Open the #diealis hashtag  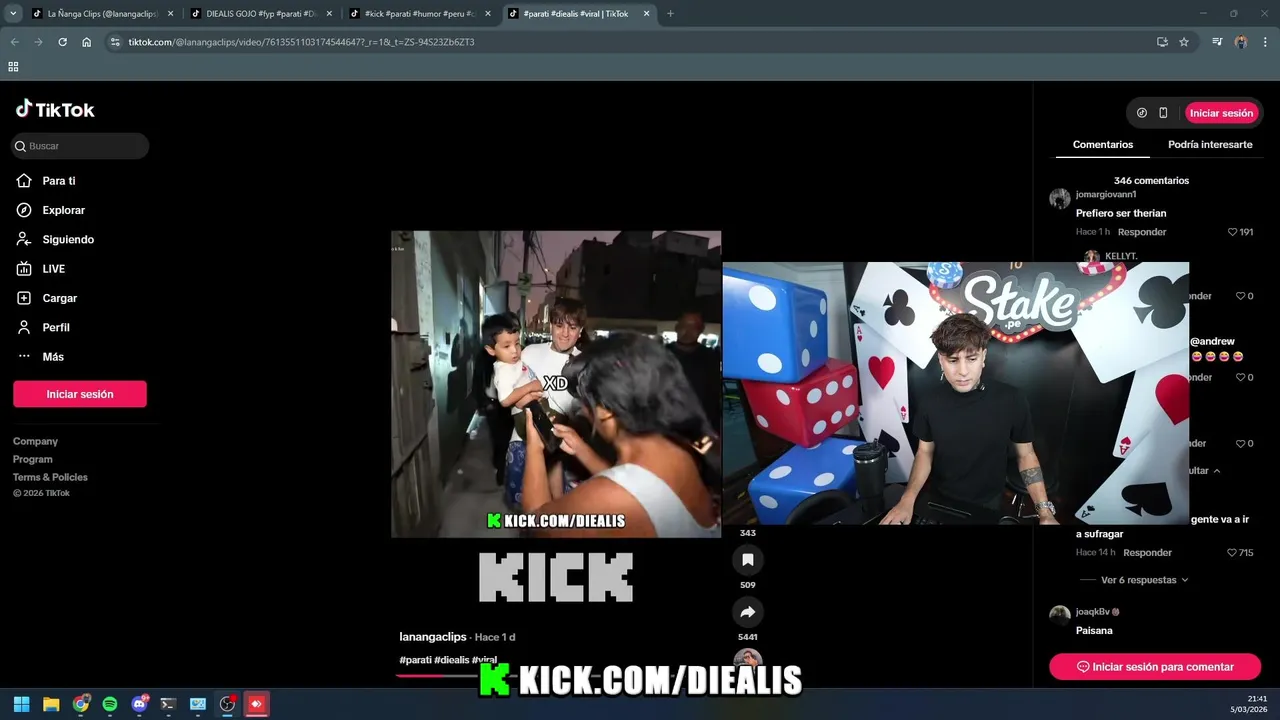452,660
